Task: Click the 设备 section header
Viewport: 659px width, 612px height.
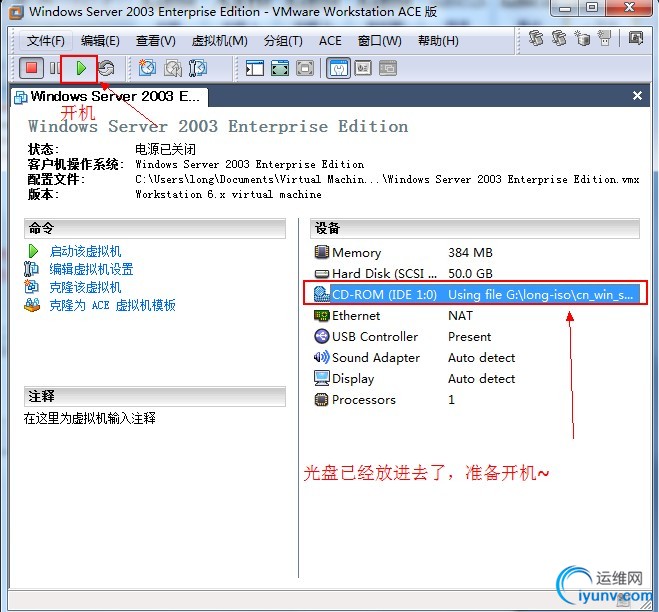Action: click(x=475, y=228)
